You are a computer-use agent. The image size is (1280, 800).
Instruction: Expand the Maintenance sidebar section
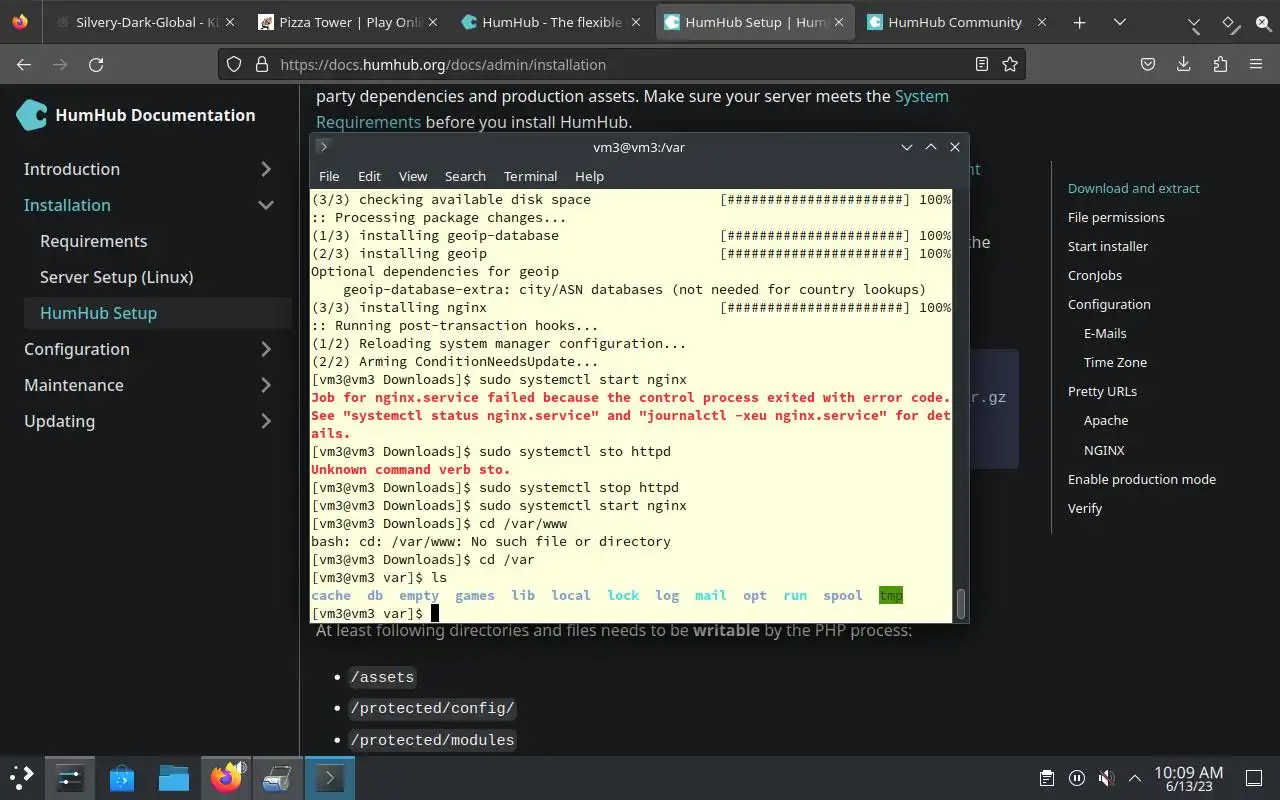point(266,385)
